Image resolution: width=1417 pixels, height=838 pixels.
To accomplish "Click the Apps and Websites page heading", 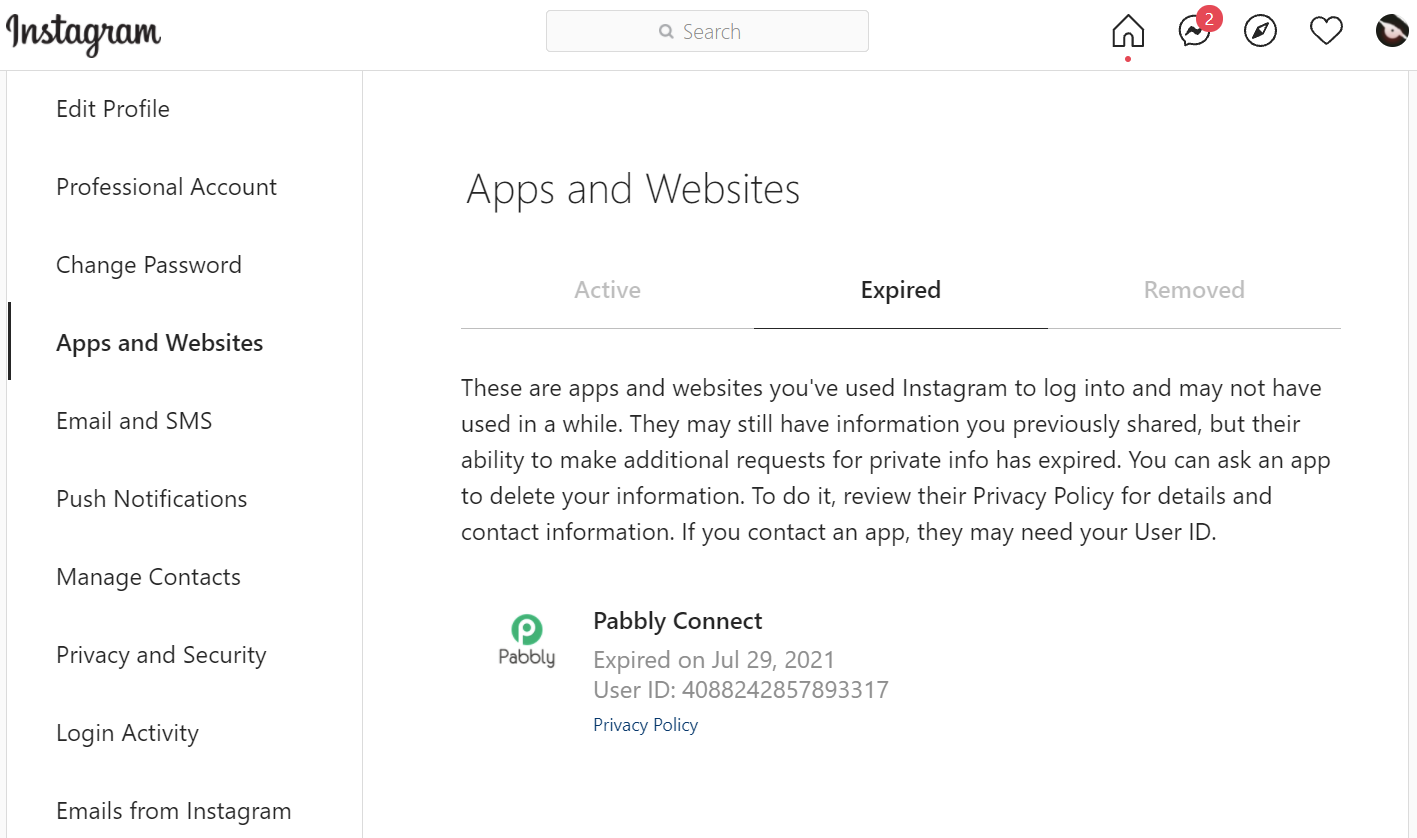I will [x=633, y=189].
